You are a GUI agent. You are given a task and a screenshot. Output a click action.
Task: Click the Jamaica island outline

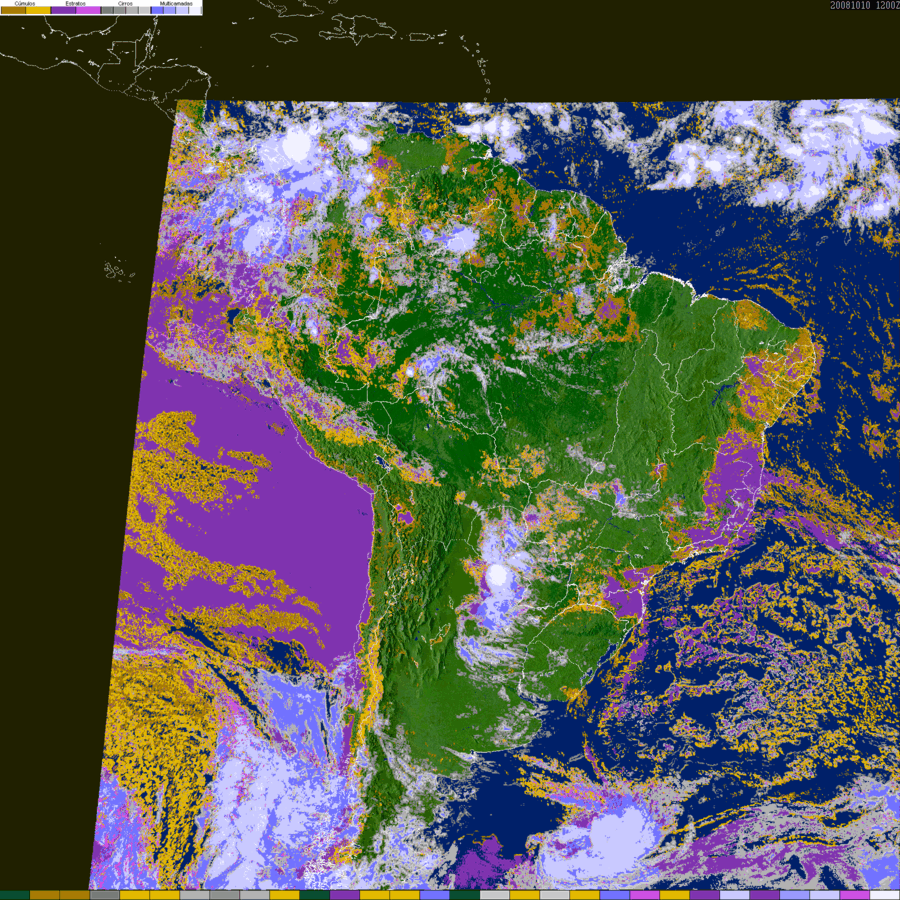click(x=286, y=38)
